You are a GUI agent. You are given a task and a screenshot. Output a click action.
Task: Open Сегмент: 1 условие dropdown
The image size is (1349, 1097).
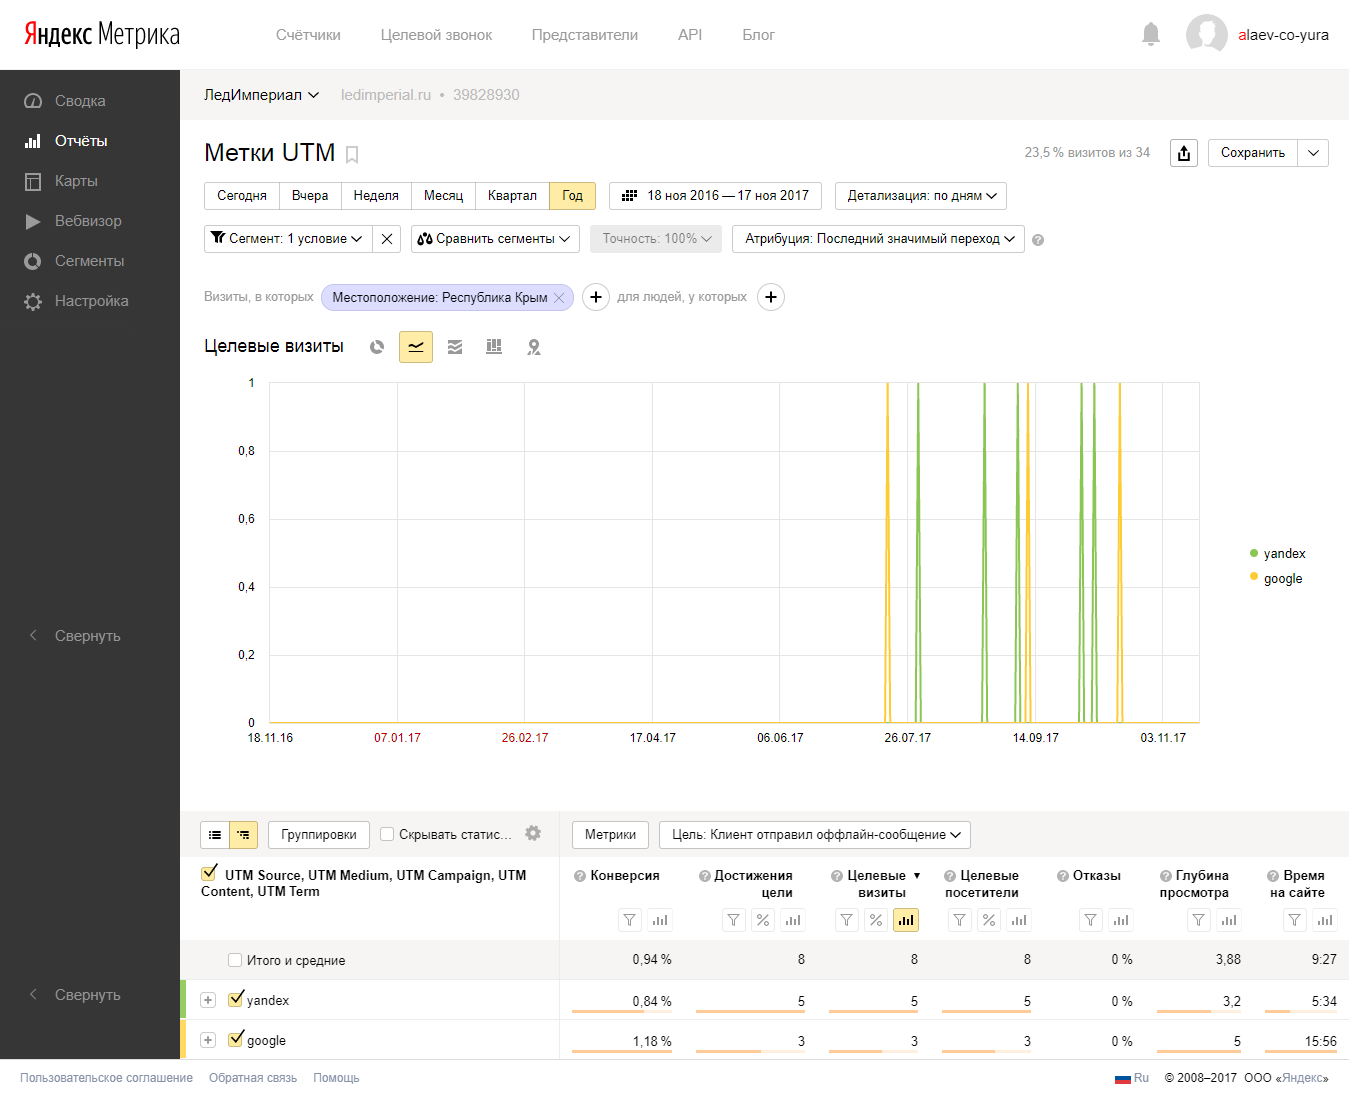point(288,239)
